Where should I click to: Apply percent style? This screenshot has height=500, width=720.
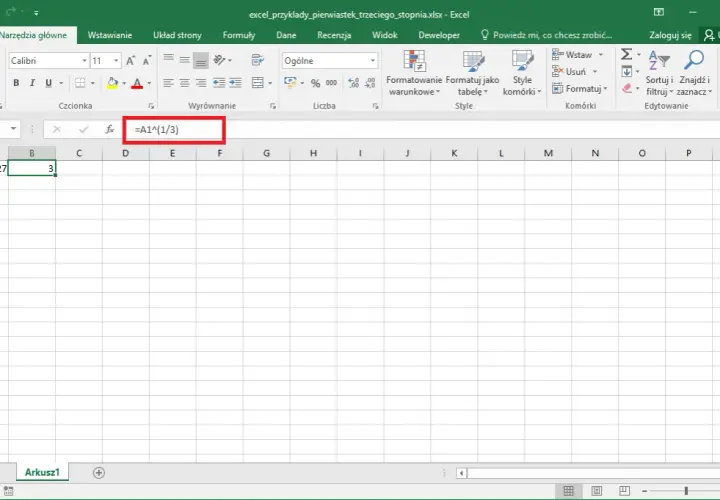click(x=315, y=84)
